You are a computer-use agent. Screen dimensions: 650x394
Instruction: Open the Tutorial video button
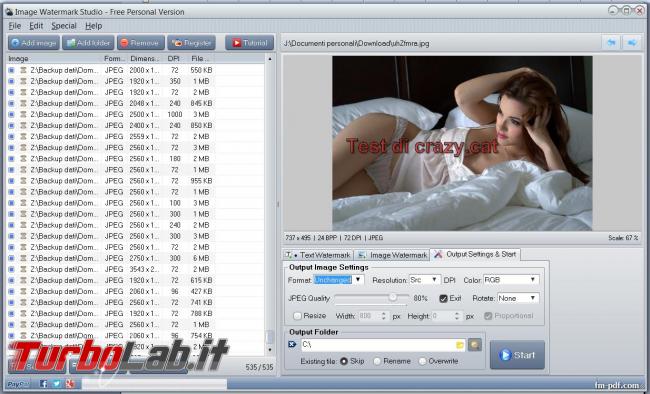[250, 43]
